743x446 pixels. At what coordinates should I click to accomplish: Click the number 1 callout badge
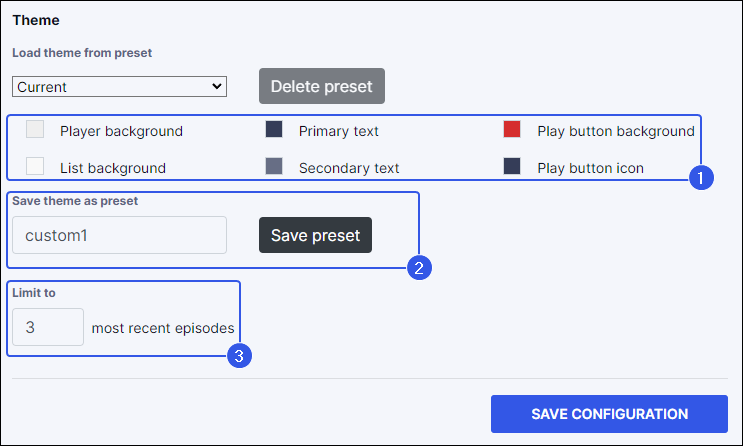point(701,179)
